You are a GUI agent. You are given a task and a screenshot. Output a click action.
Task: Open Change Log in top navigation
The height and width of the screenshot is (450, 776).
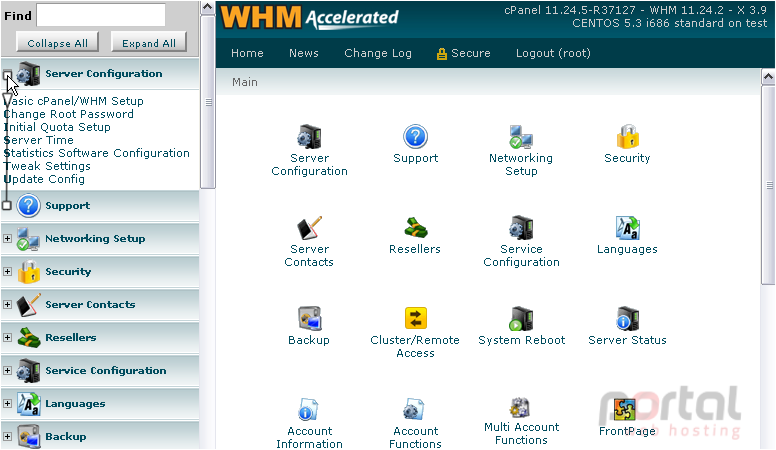[x=378, y=53]
